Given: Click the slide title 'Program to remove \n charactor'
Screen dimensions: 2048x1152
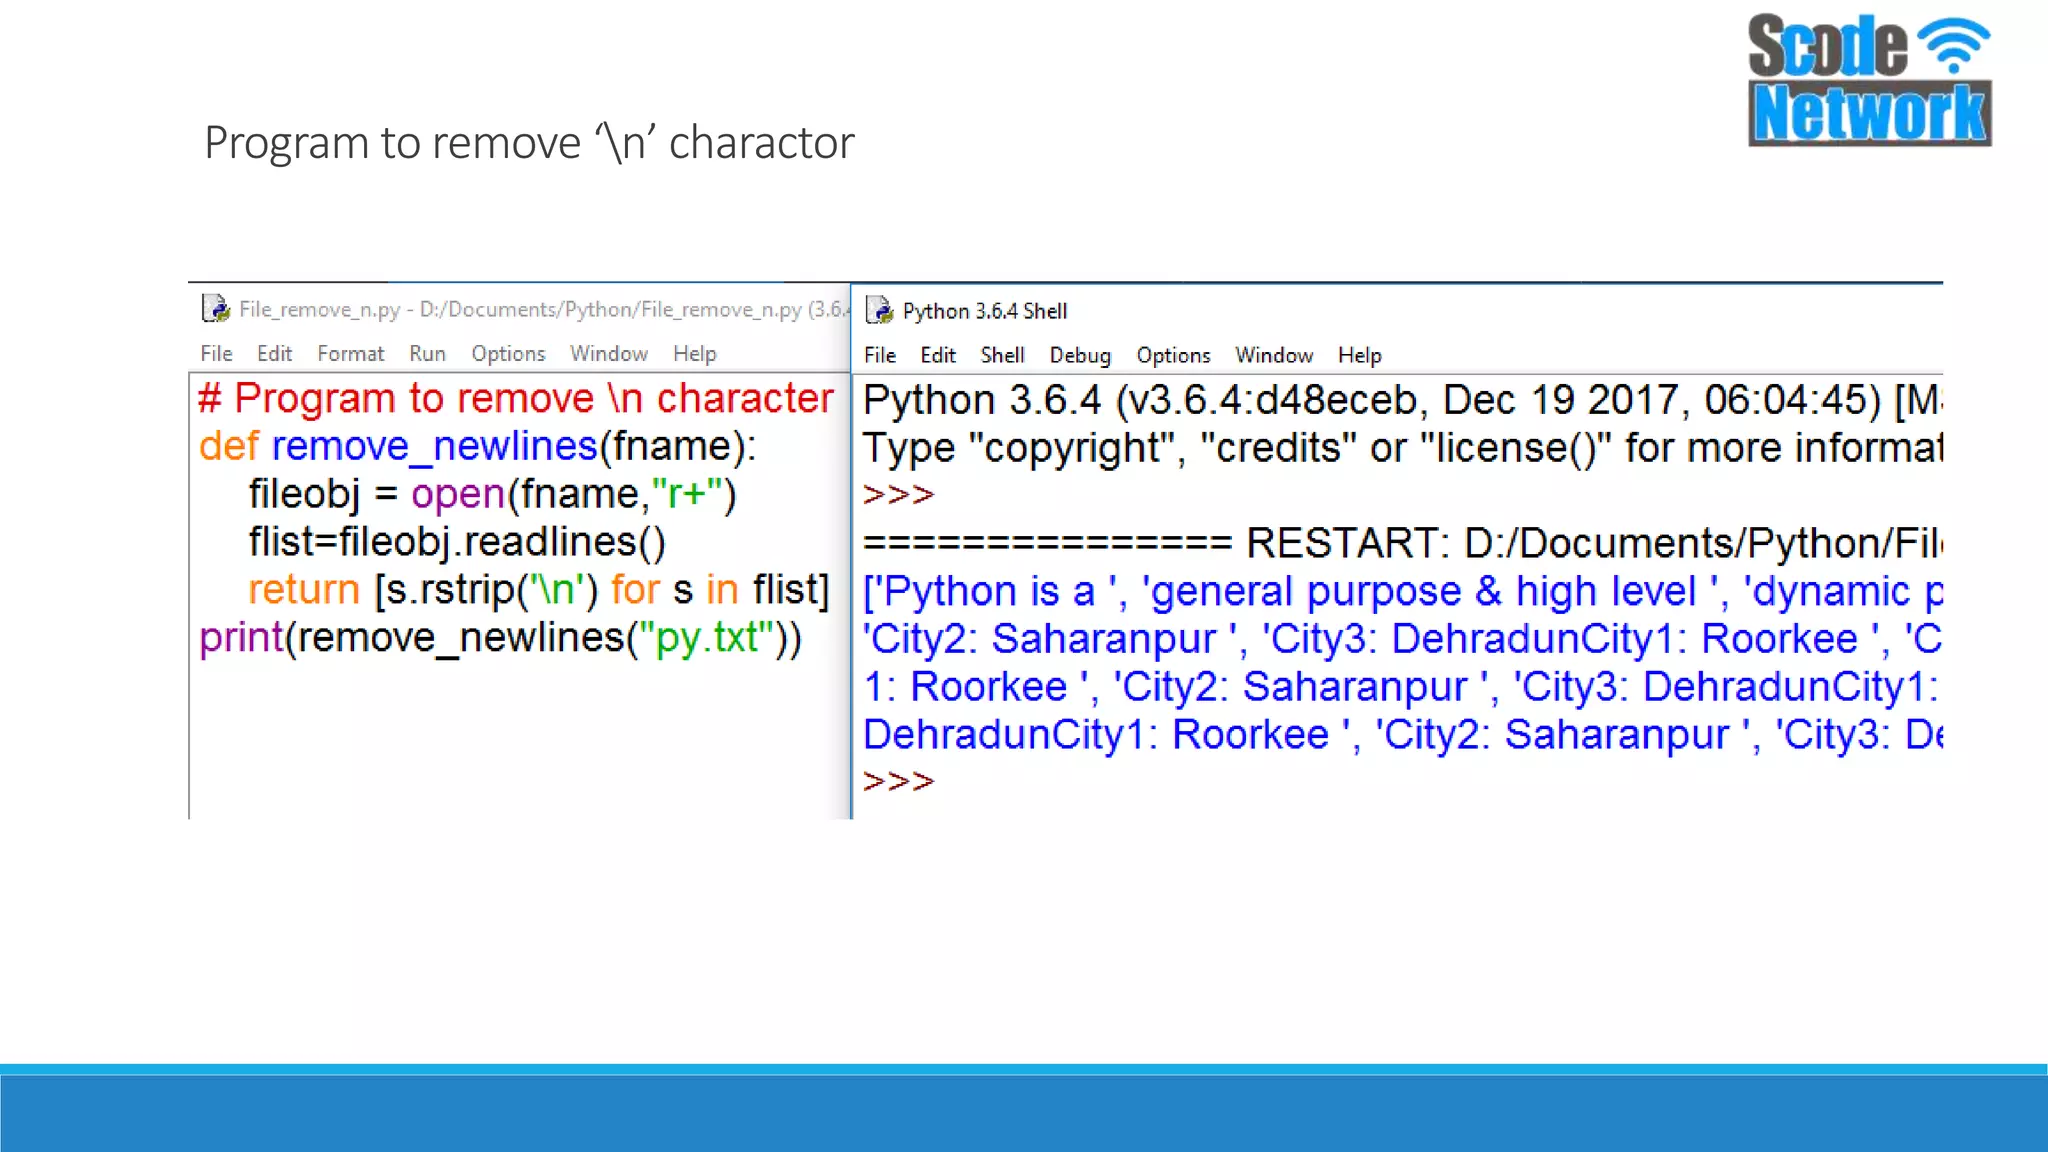Looking at the screenshot, I should (529, 142).
